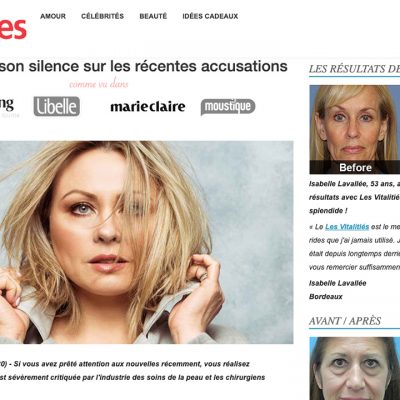Follow the Les Vitalités hyperlink
The height and width of the screenshot is (400, 400).
[x=347, y=227]
